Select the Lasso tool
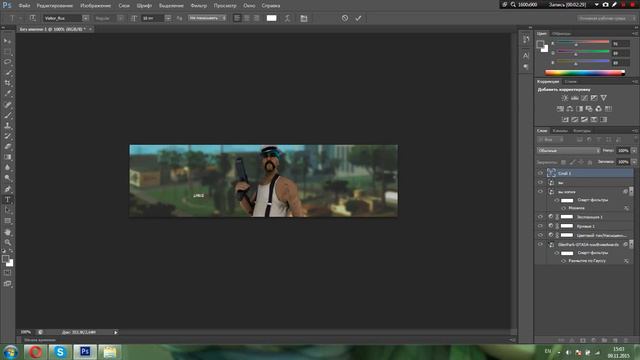This screenshot has height=360, width=640. coord(7,62)
